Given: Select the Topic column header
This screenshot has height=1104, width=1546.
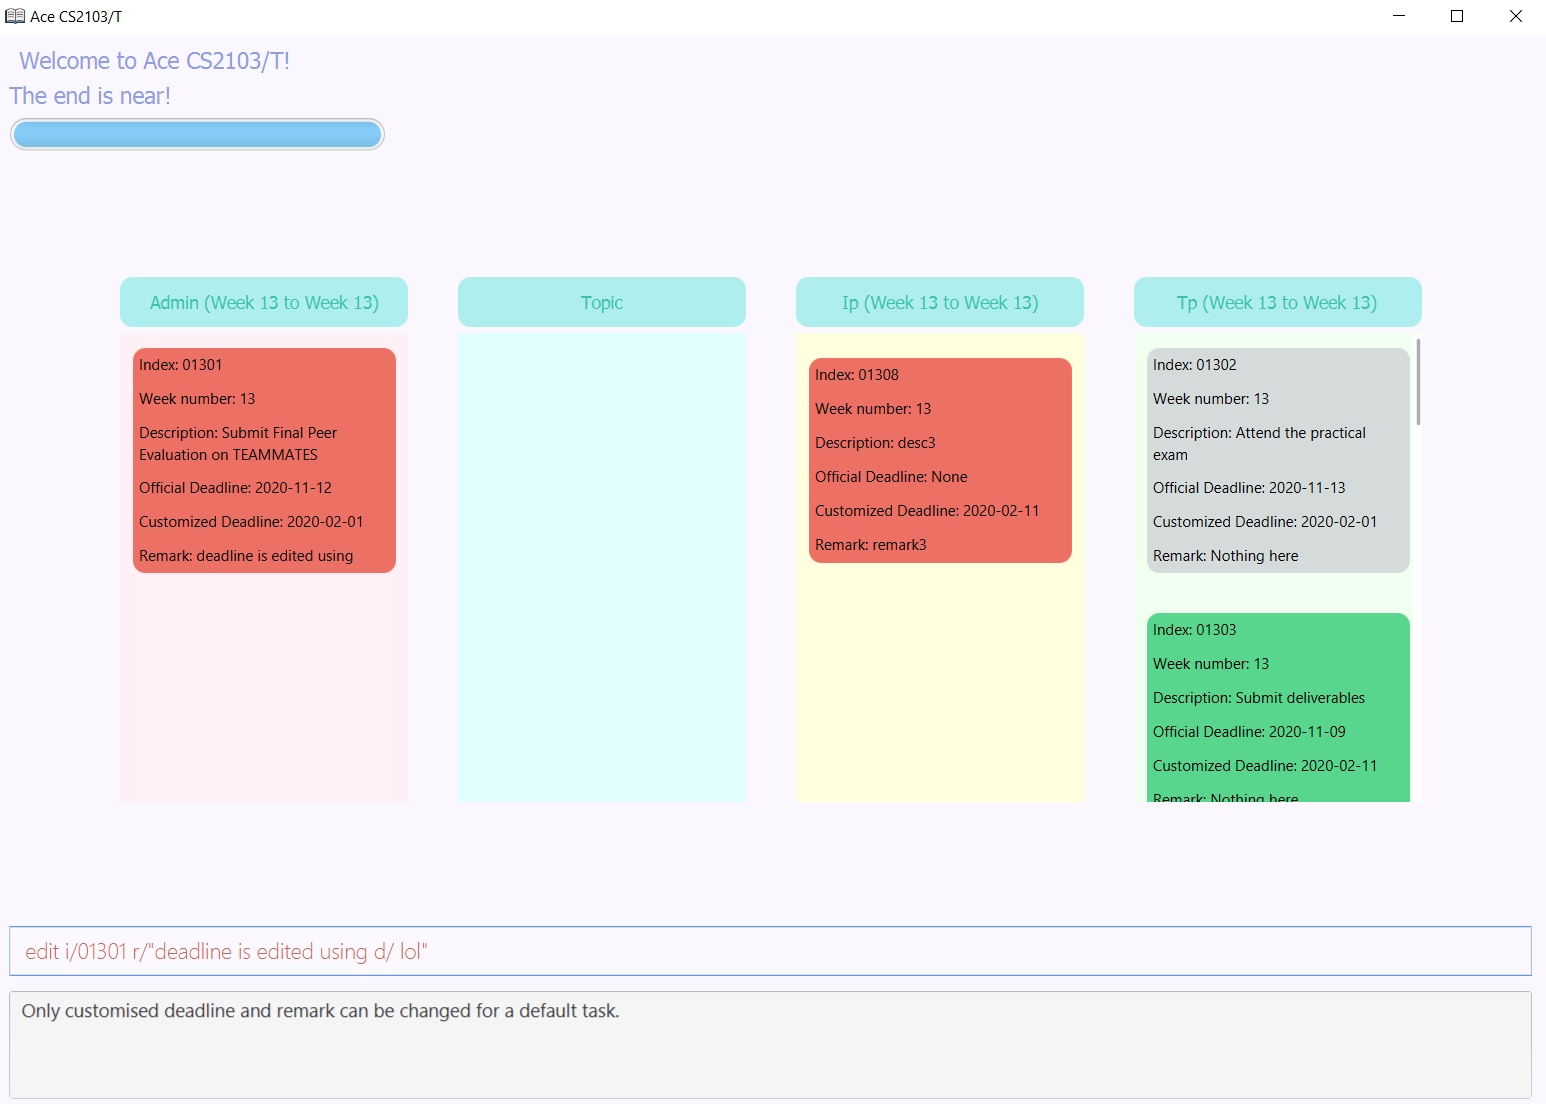Looking at the screenshot, I should pyautogui.click(x=602, y=302).
